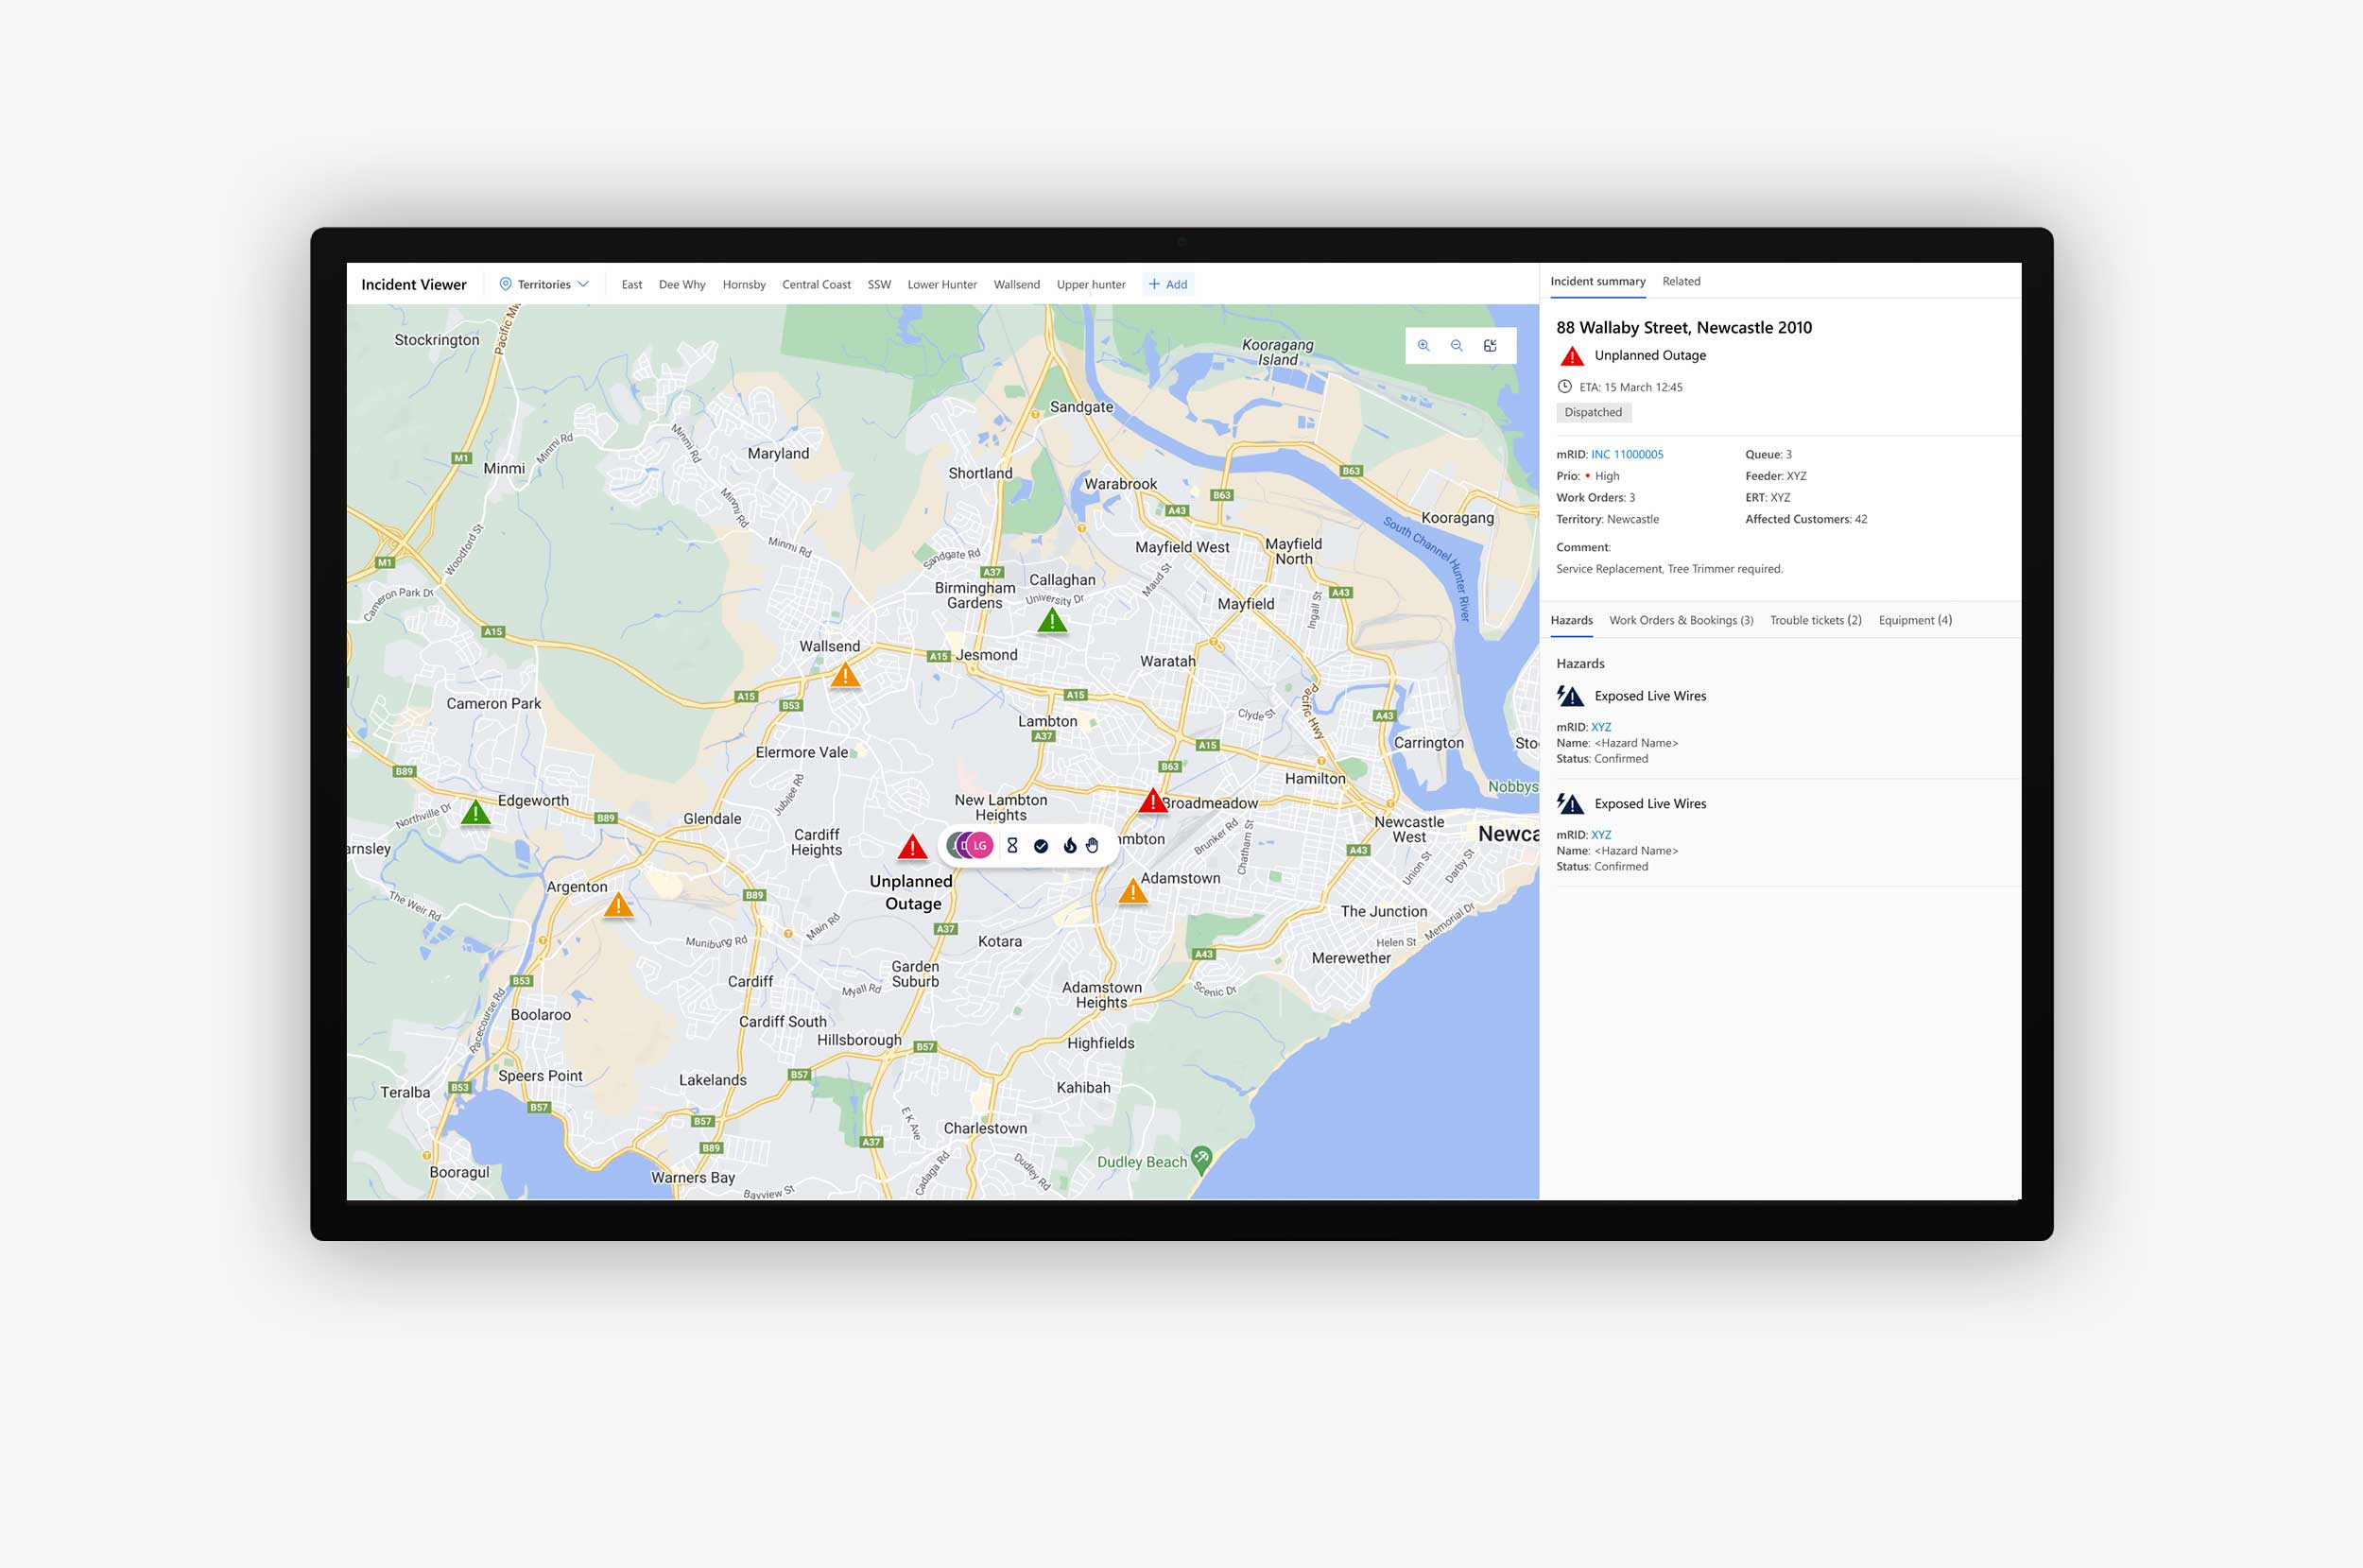Click the map zoom in magnifier
2363x1568 pixels.
point(1423,346)
